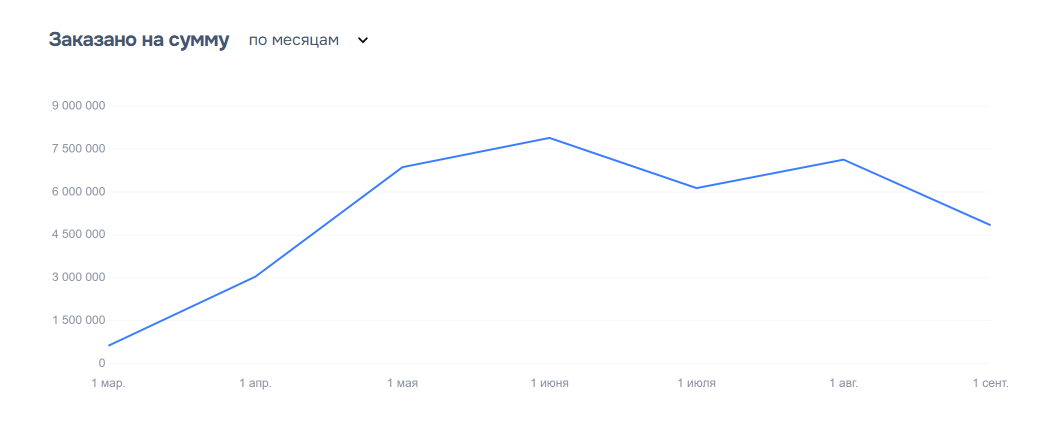Open the "по месяцам" period dropdown
1041x435 pixels.
click(294, 40)
